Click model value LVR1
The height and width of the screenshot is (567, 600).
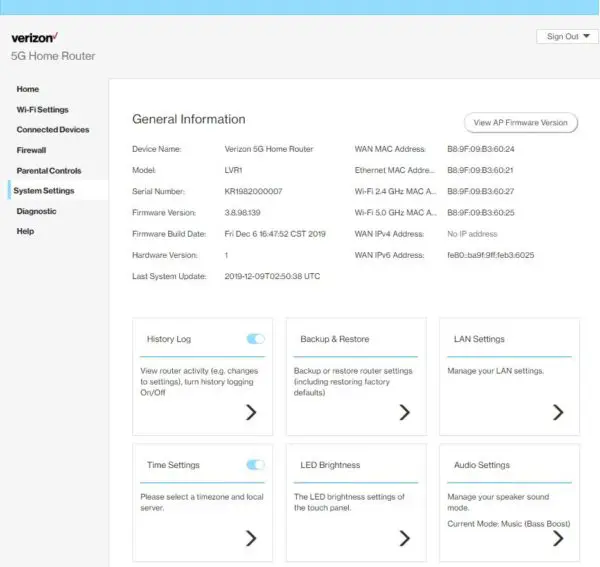[233, 170]
